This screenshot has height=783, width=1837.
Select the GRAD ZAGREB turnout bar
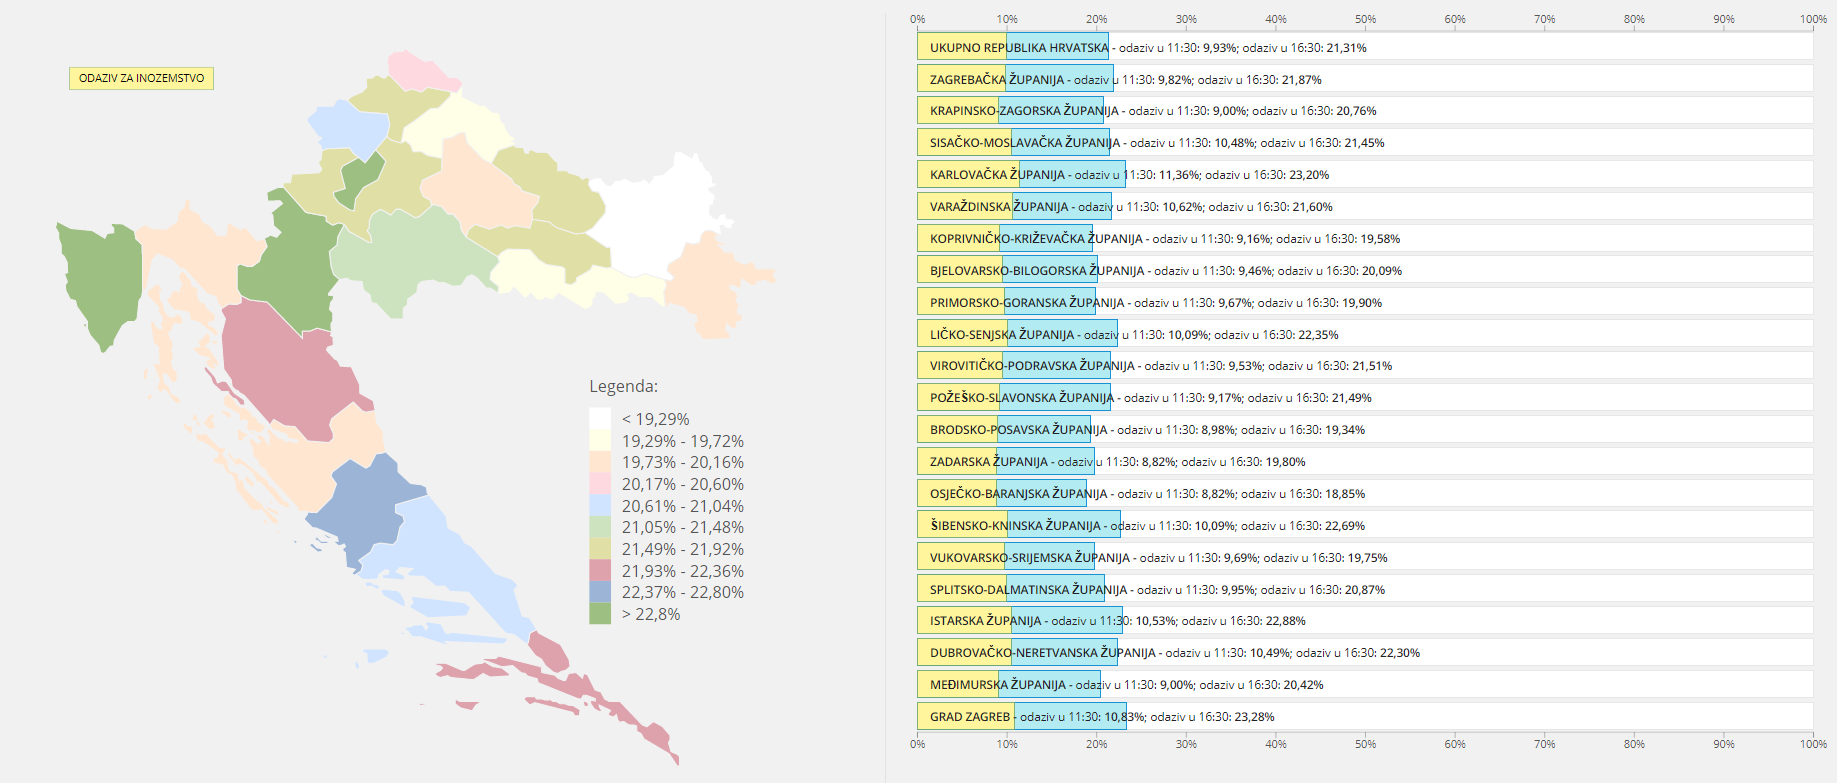coord(1021,717)
